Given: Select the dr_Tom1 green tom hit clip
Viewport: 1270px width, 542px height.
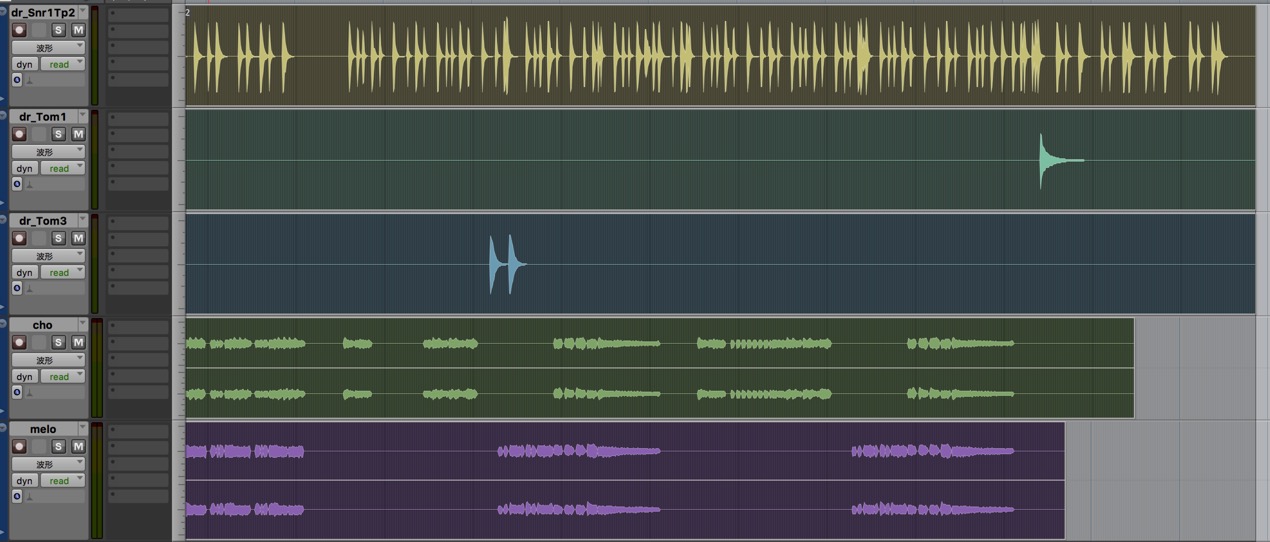Looking at the screenshot, I should 1061,160.
